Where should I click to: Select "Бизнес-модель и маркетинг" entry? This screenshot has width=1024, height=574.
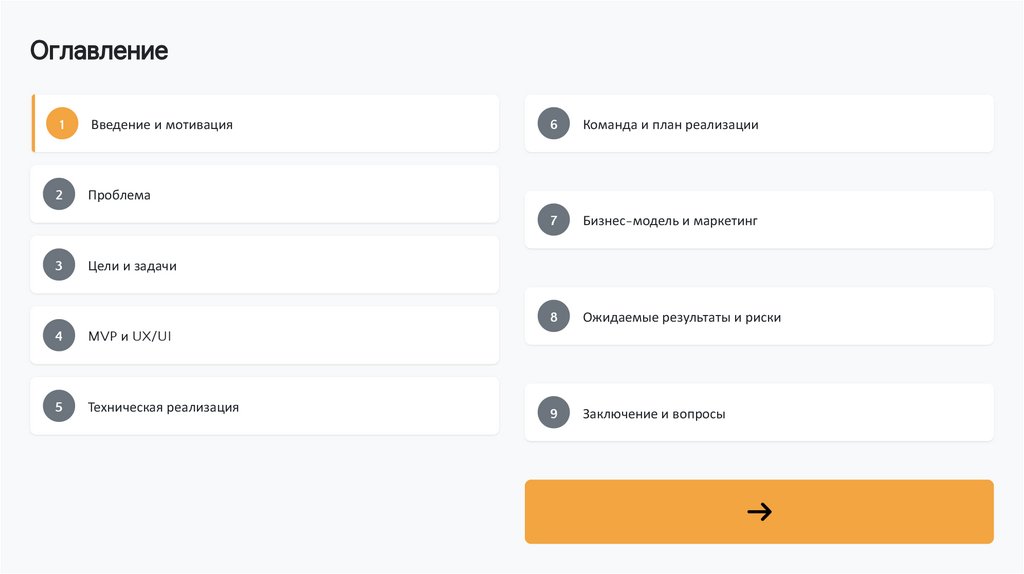pyautogui.click(x=670, y=220)
